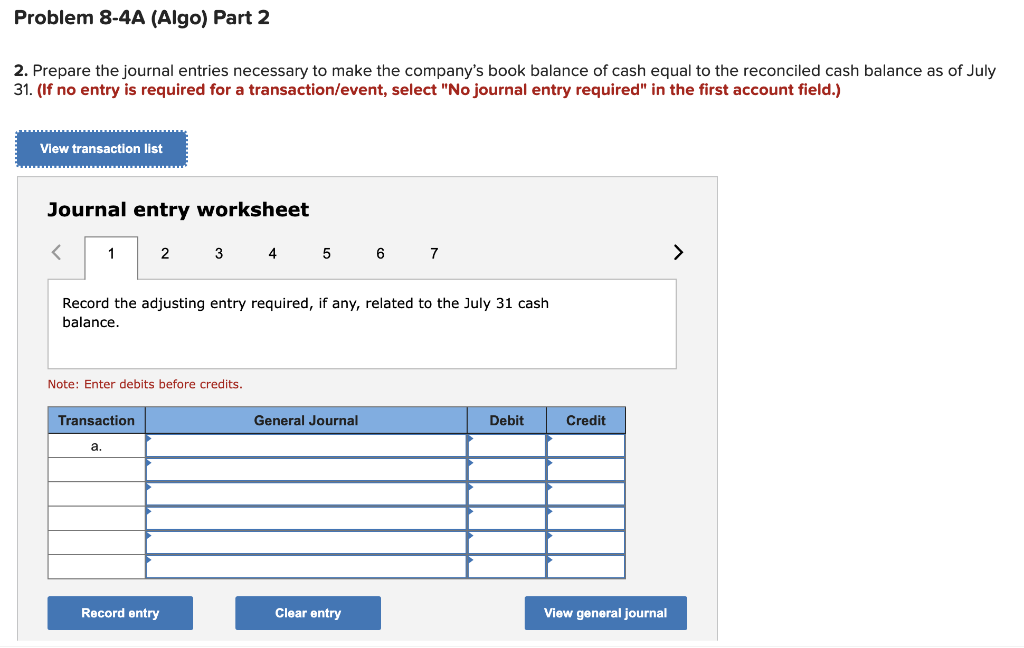
Task: Click Record entry to save the journal entry
Action: 119,612
